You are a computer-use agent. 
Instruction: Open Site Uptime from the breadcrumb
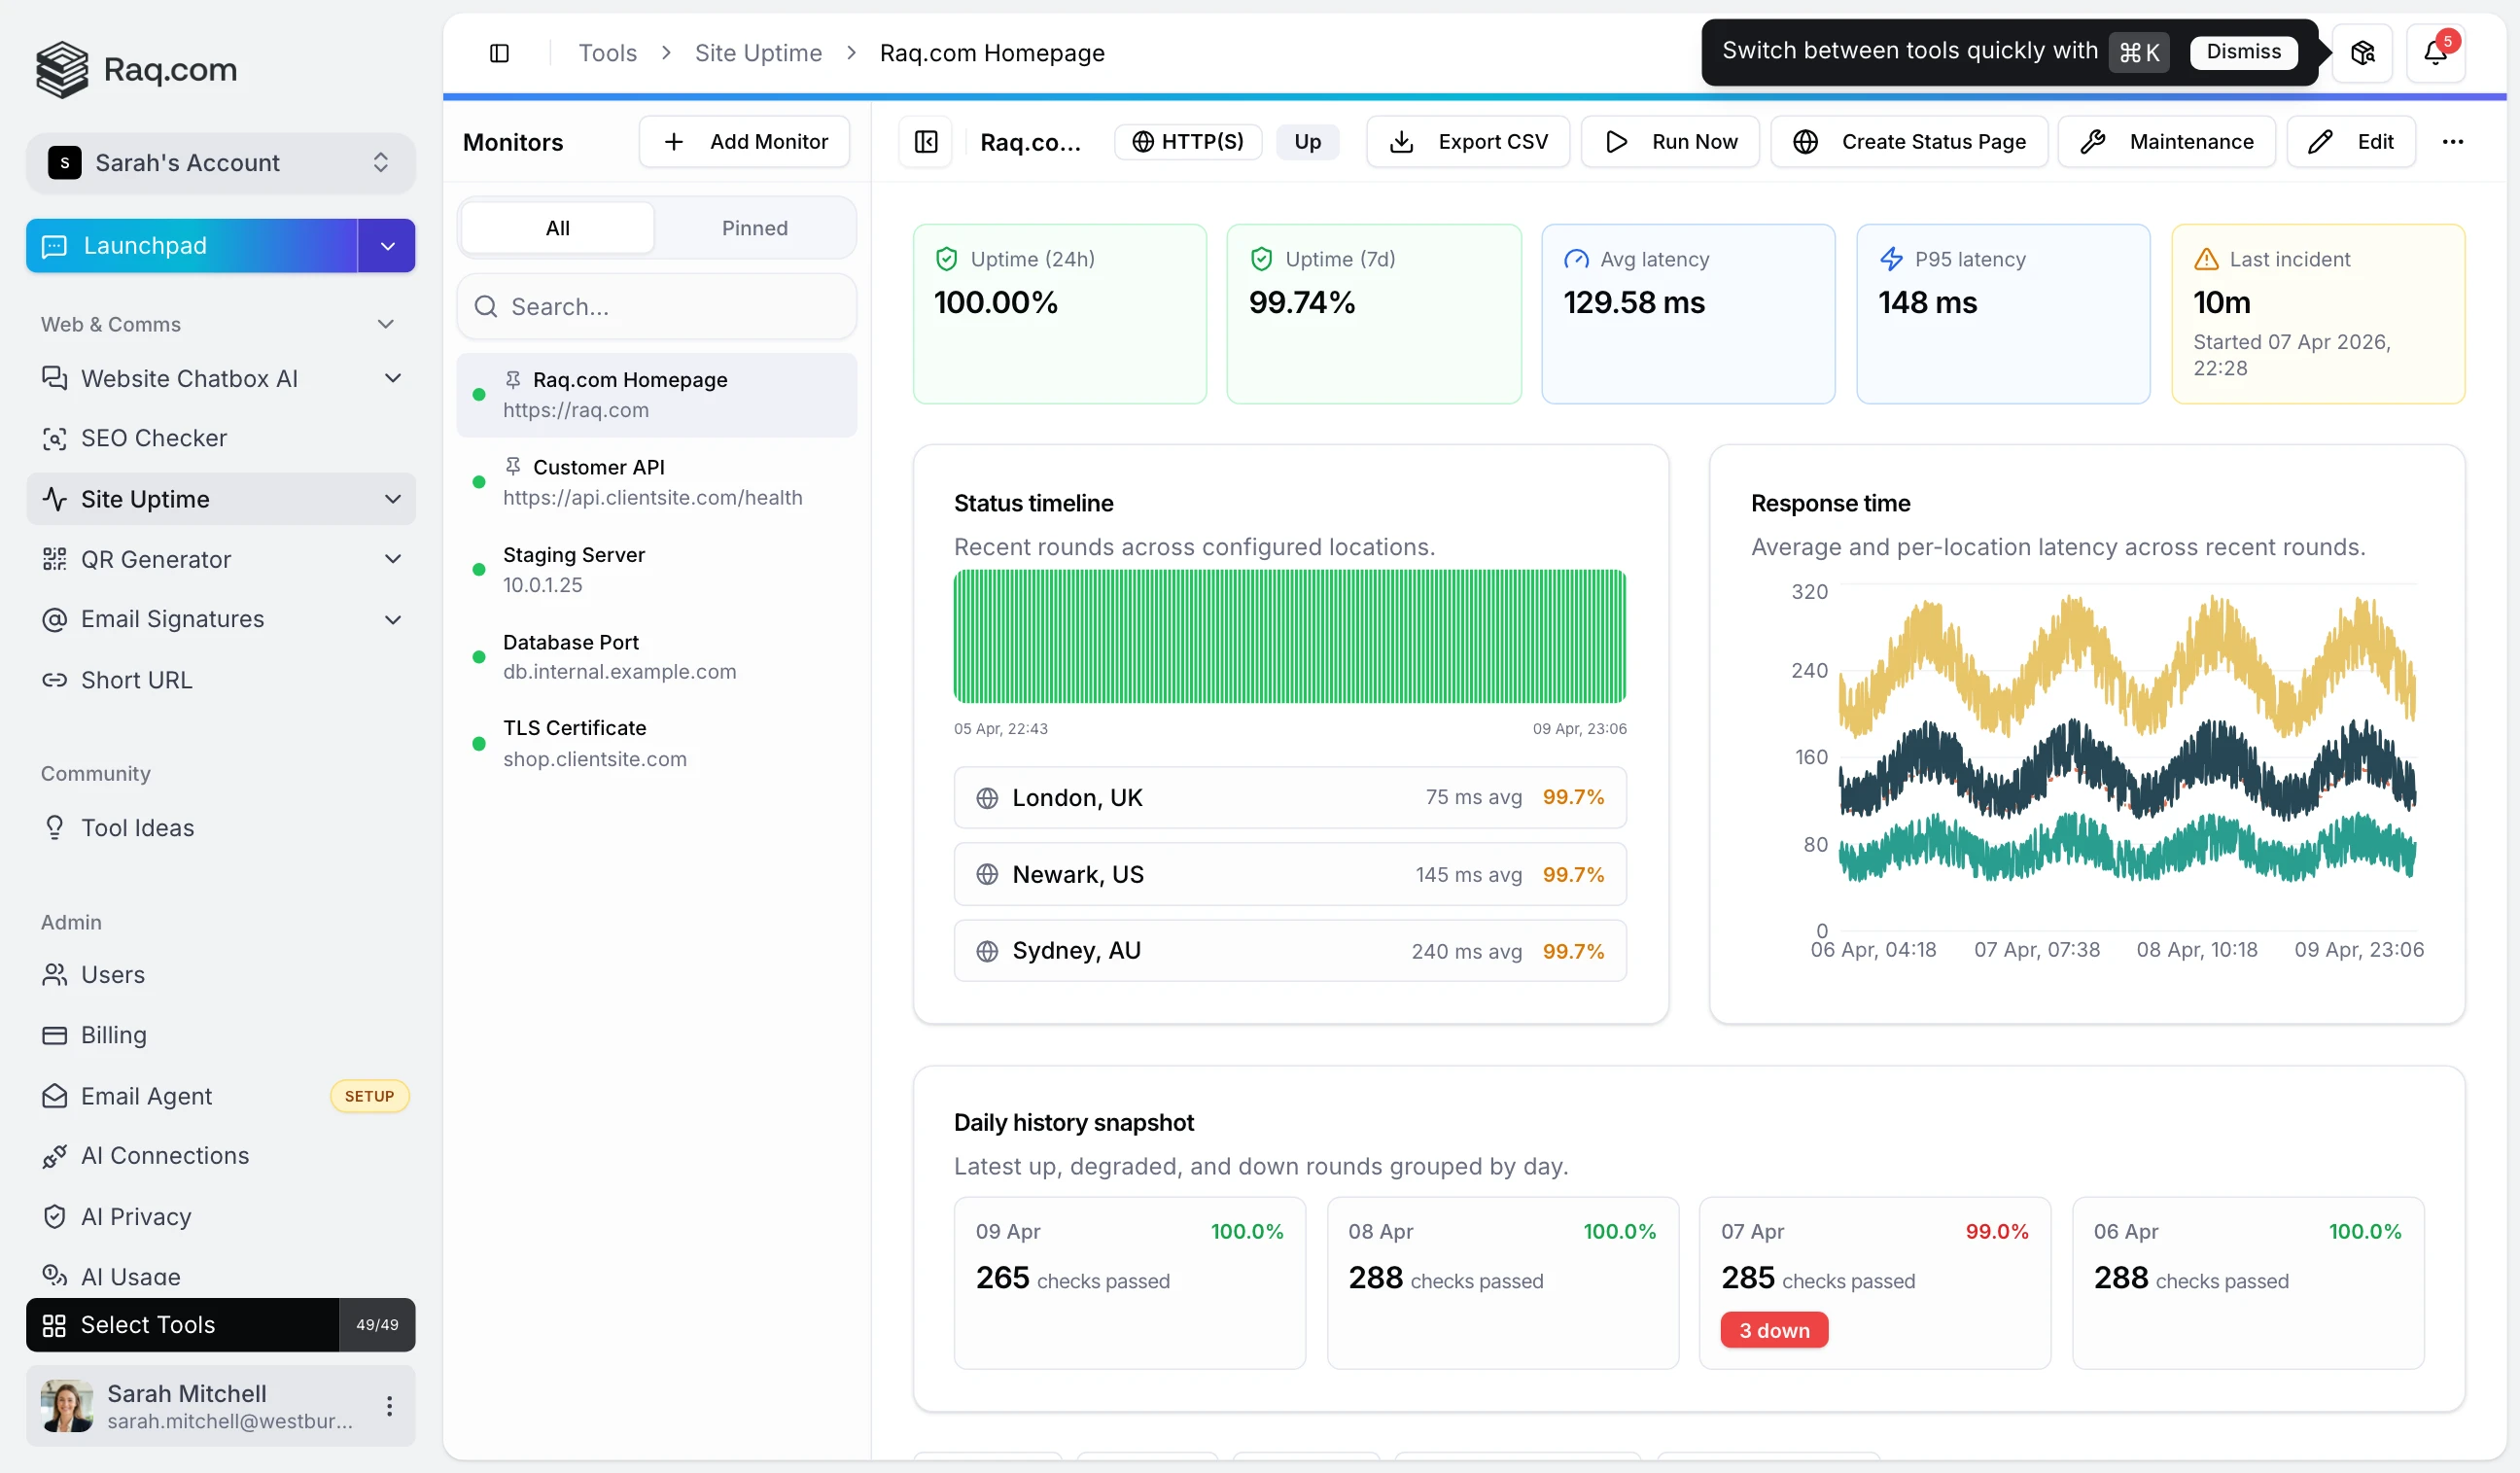pyautogui.click(x=757, y=52)
